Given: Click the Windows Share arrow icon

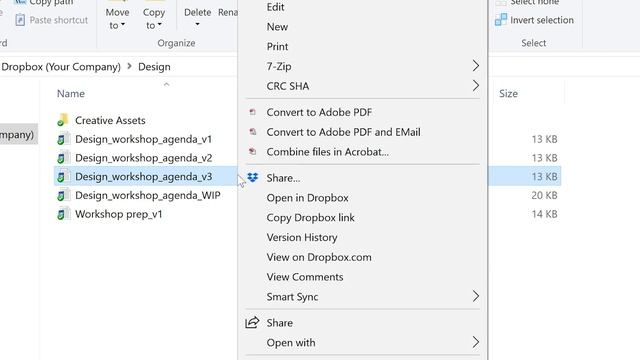Looking at the screenshot, I should tap(252, 322).
